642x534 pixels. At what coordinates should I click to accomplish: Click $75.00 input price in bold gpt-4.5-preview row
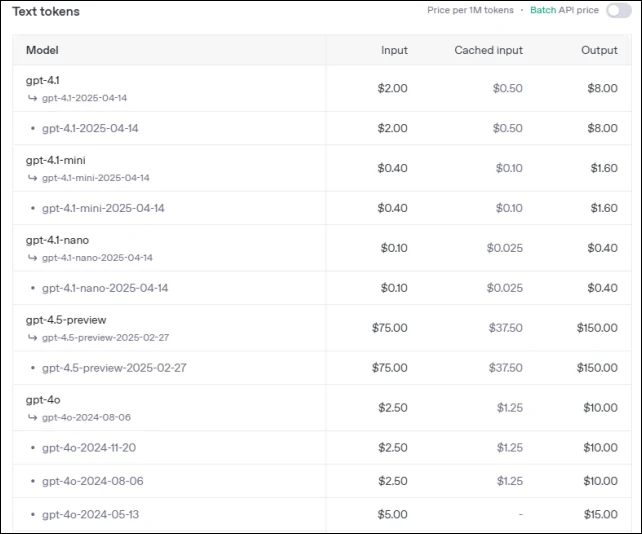(x=389, y=328)
